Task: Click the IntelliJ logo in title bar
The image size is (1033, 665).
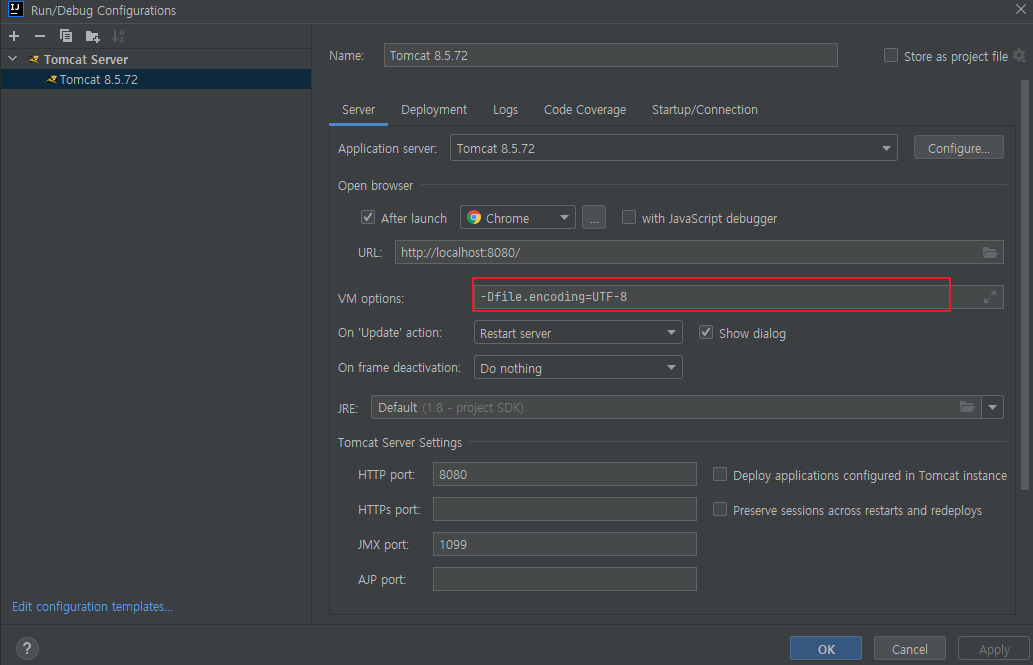Action: (16, 10)
